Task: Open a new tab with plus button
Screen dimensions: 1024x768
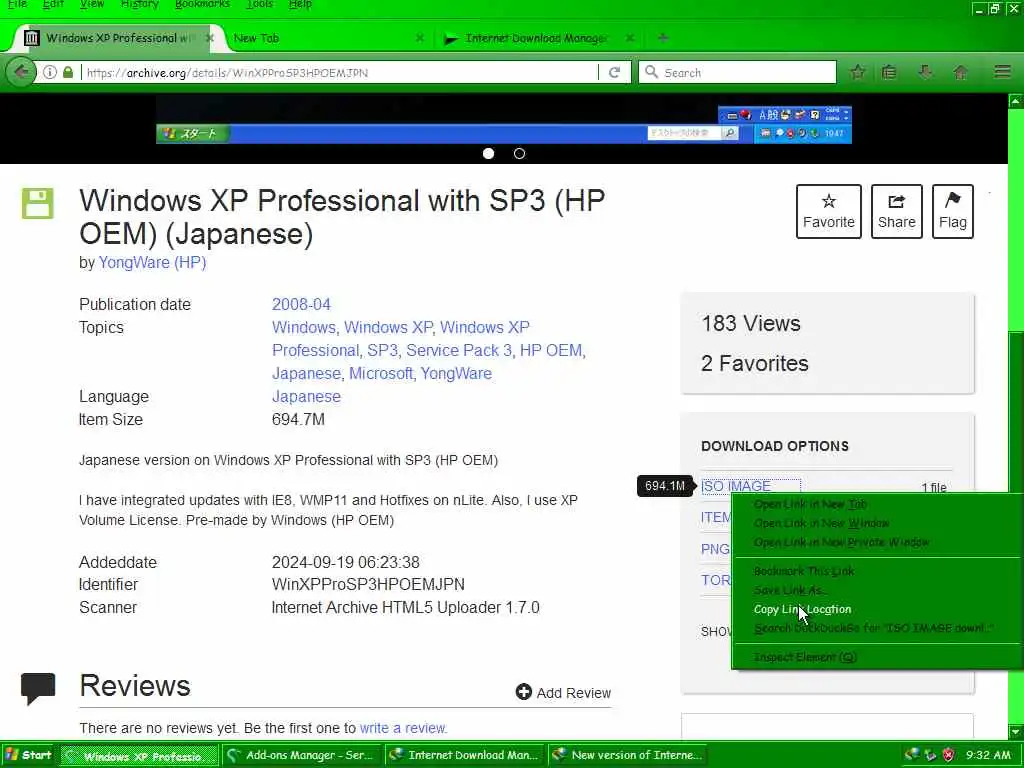Action: click(663, 38)
